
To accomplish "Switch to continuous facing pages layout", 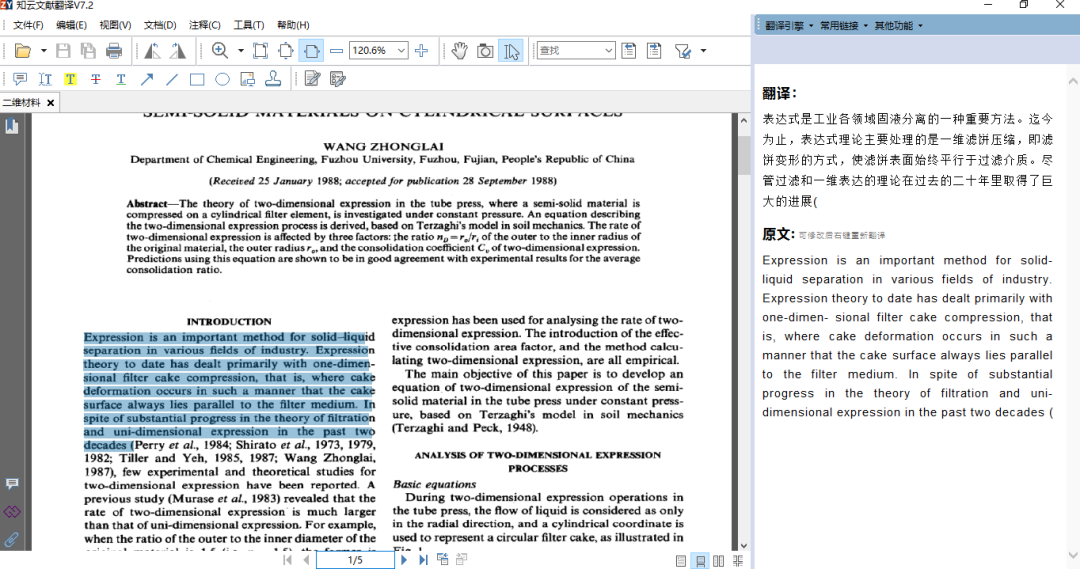I will 738,561.
